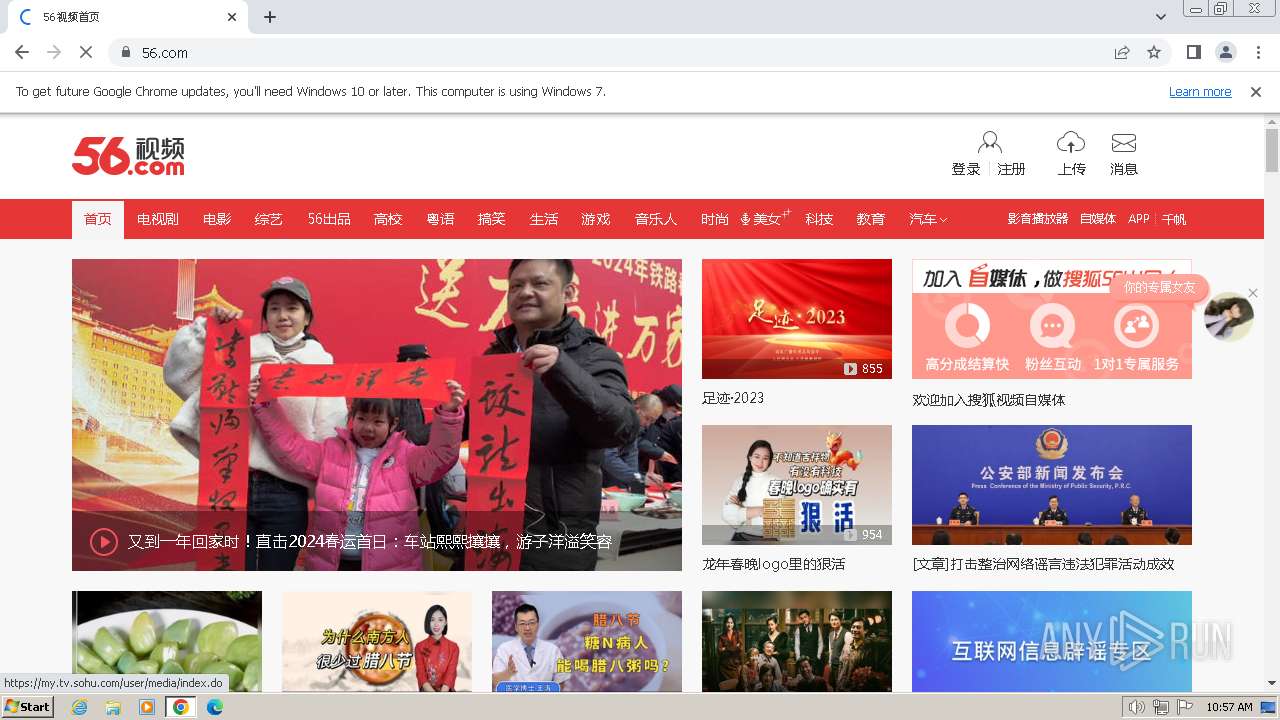Viewport: 1280px width, 720px height.
Task: Click the volume speaker tray icon
Action: tap(1136, 707)
